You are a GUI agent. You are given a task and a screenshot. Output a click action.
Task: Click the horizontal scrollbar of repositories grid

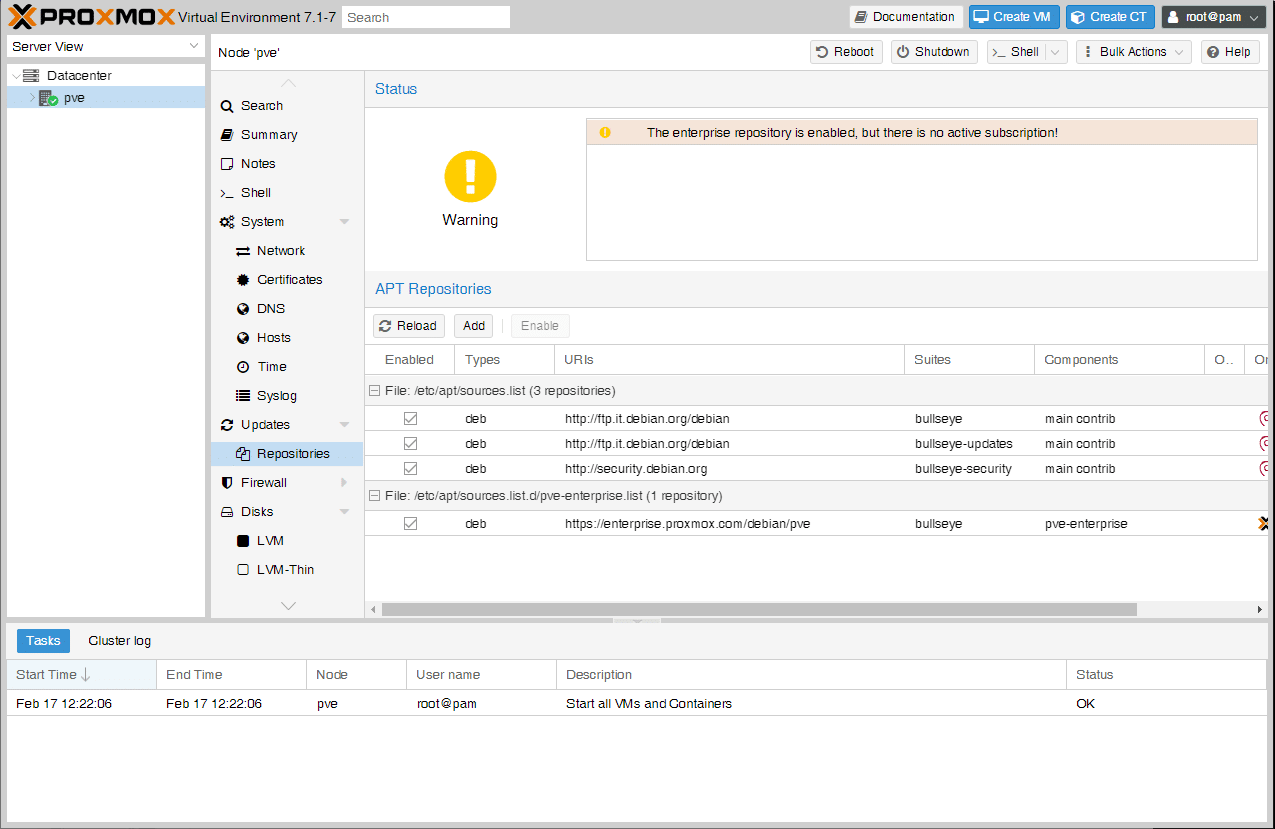pos(759,609)
